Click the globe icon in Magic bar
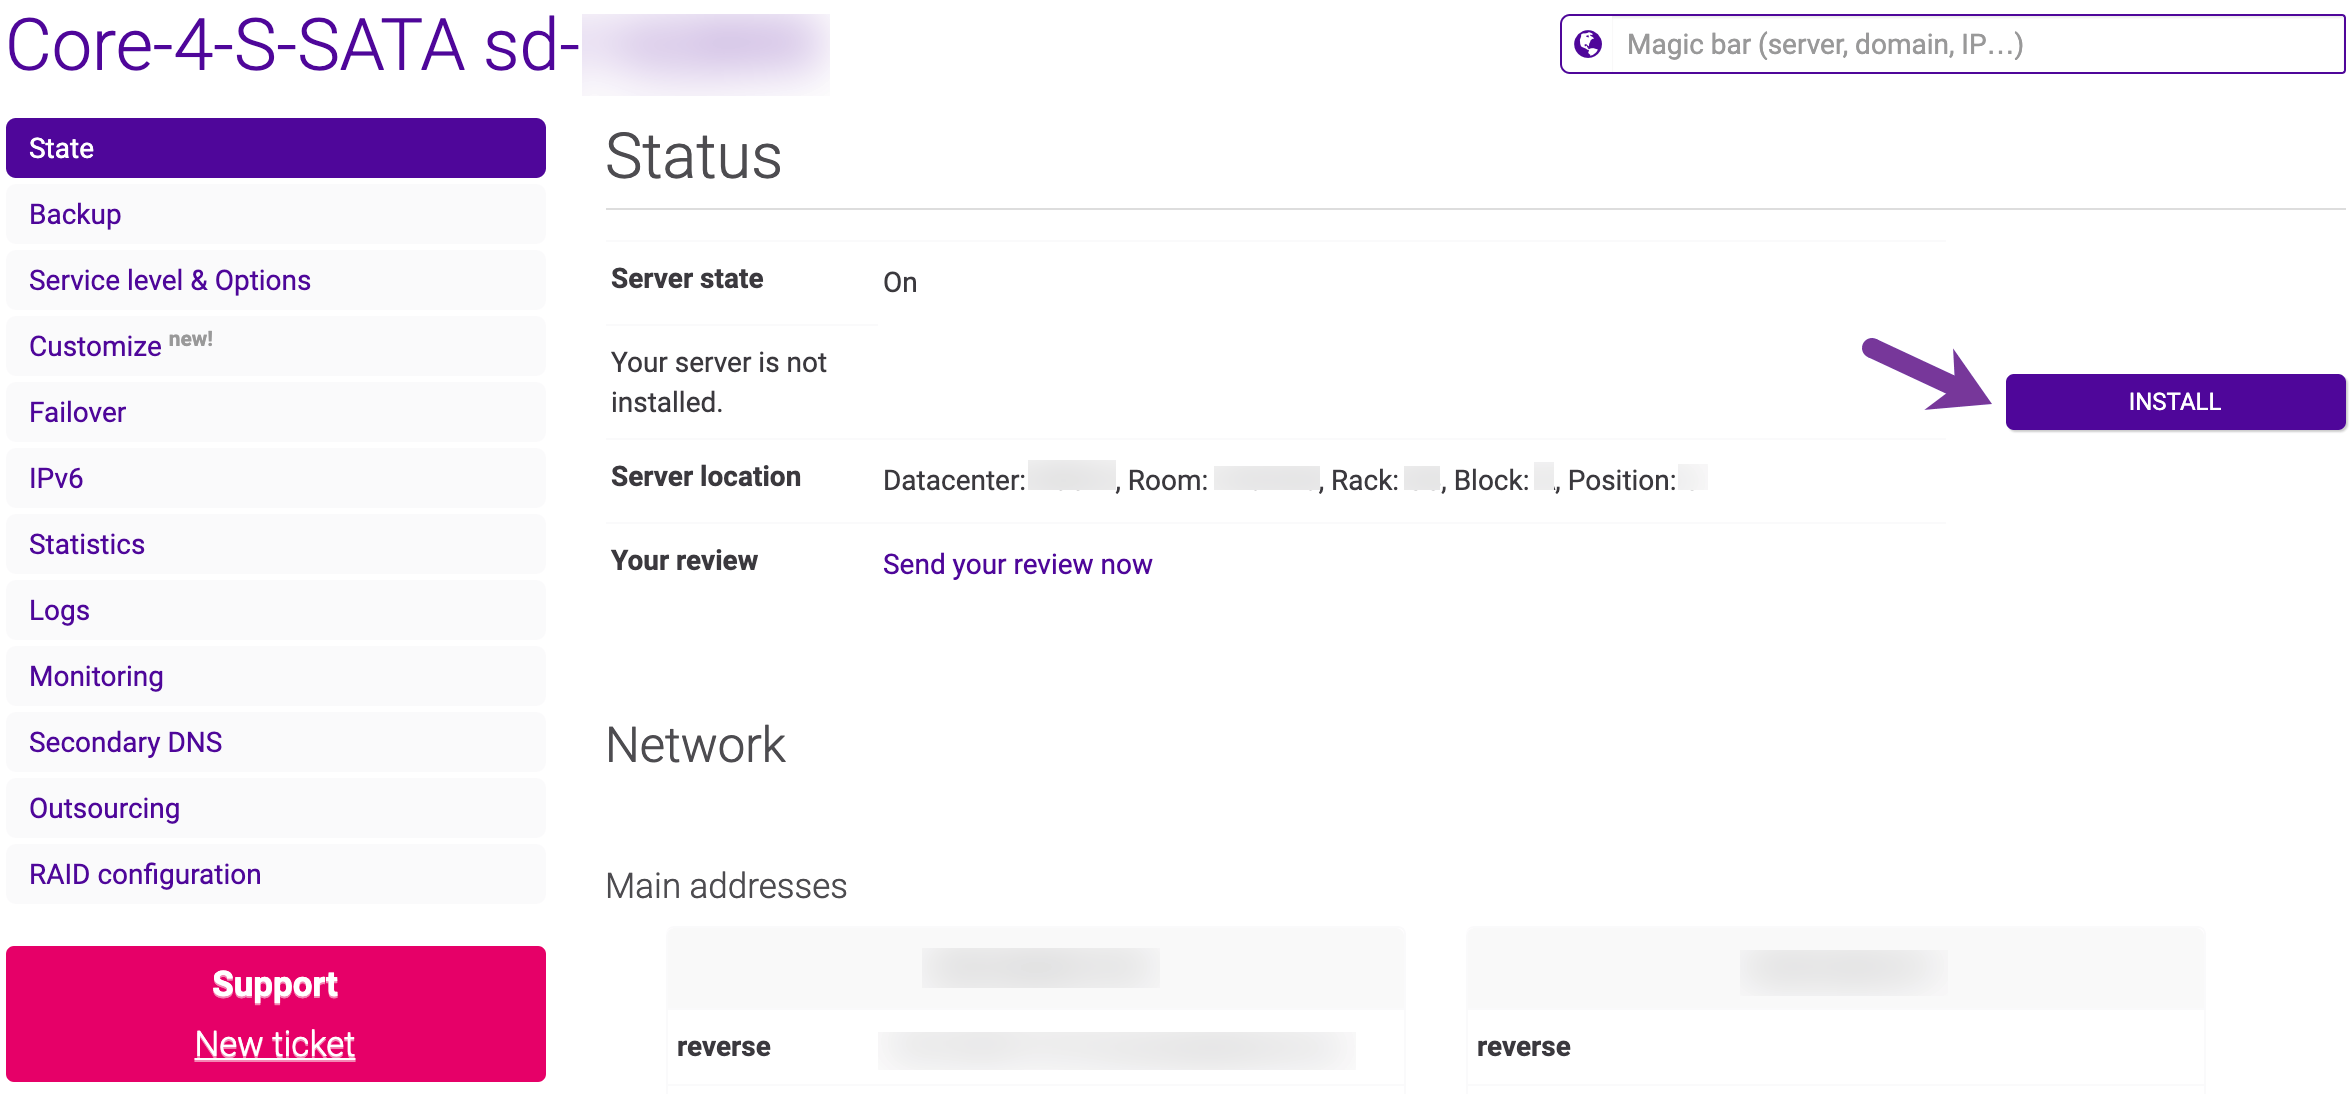2350x1094 pixels. tap(1588, 44)
